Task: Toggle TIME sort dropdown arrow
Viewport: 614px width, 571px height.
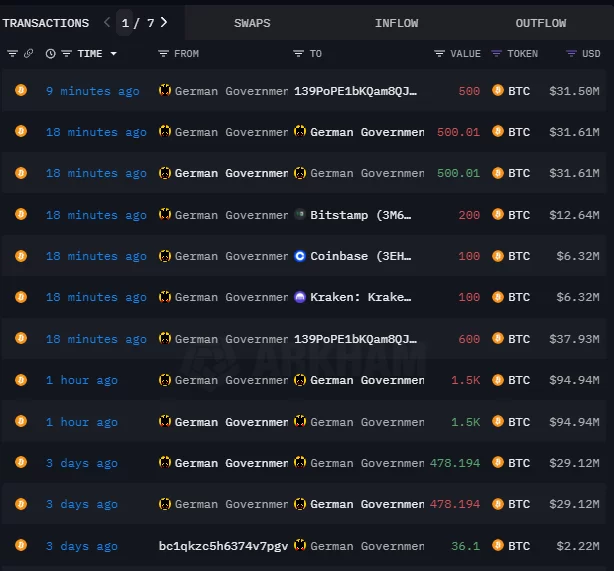Action: click(x=113, y=54)
